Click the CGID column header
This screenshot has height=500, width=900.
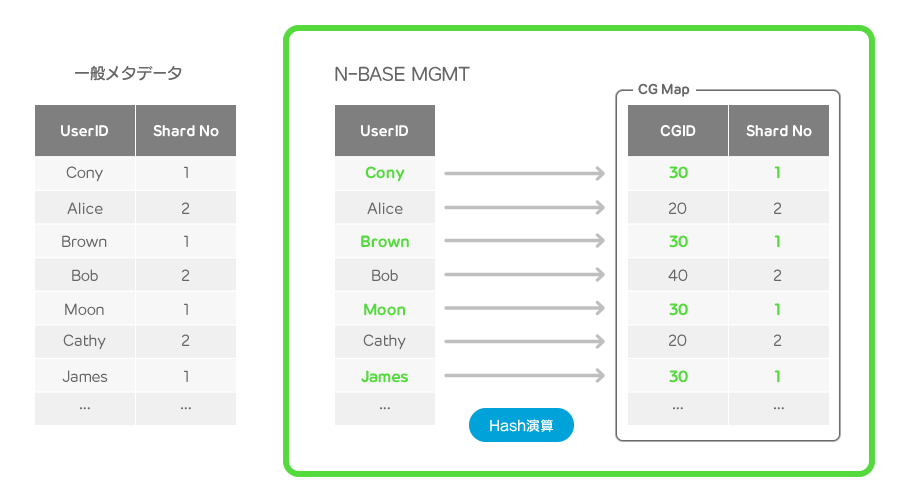[678, 130]
